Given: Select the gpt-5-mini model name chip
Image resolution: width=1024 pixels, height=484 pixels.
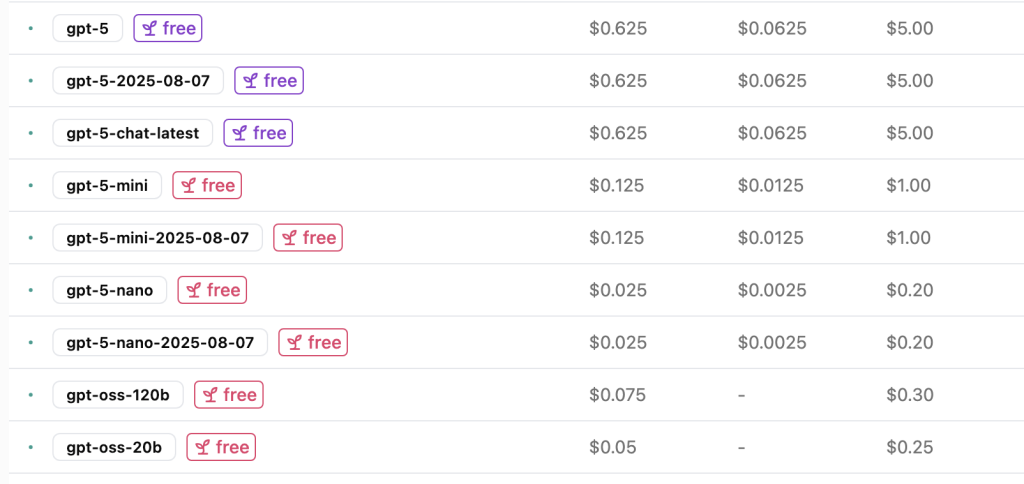Looking at the screenshot, I should point(107,186).
